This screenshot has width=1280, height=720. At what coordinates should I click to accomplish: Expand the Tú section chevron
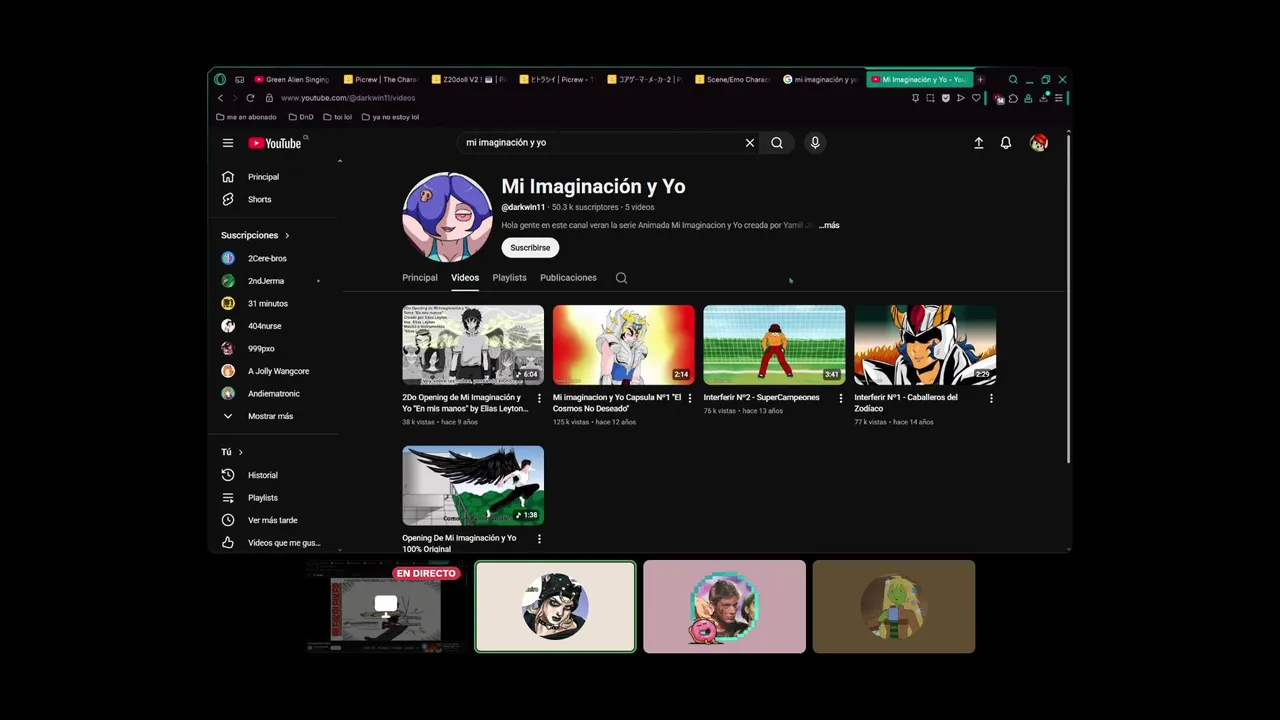[x=240, y=452]
